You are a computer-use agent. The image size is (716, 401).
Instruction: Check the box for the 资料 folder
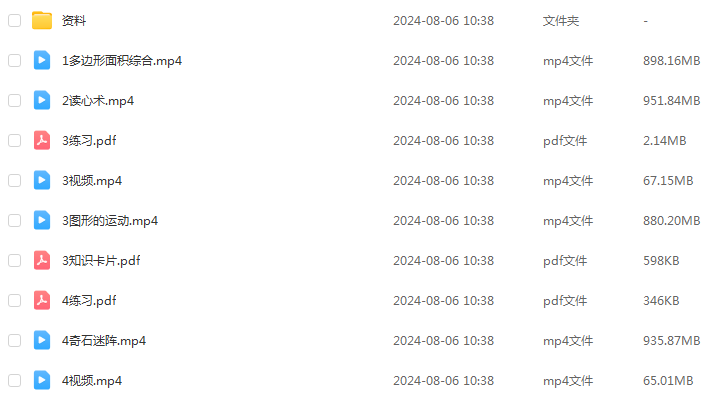coord(15,21)
